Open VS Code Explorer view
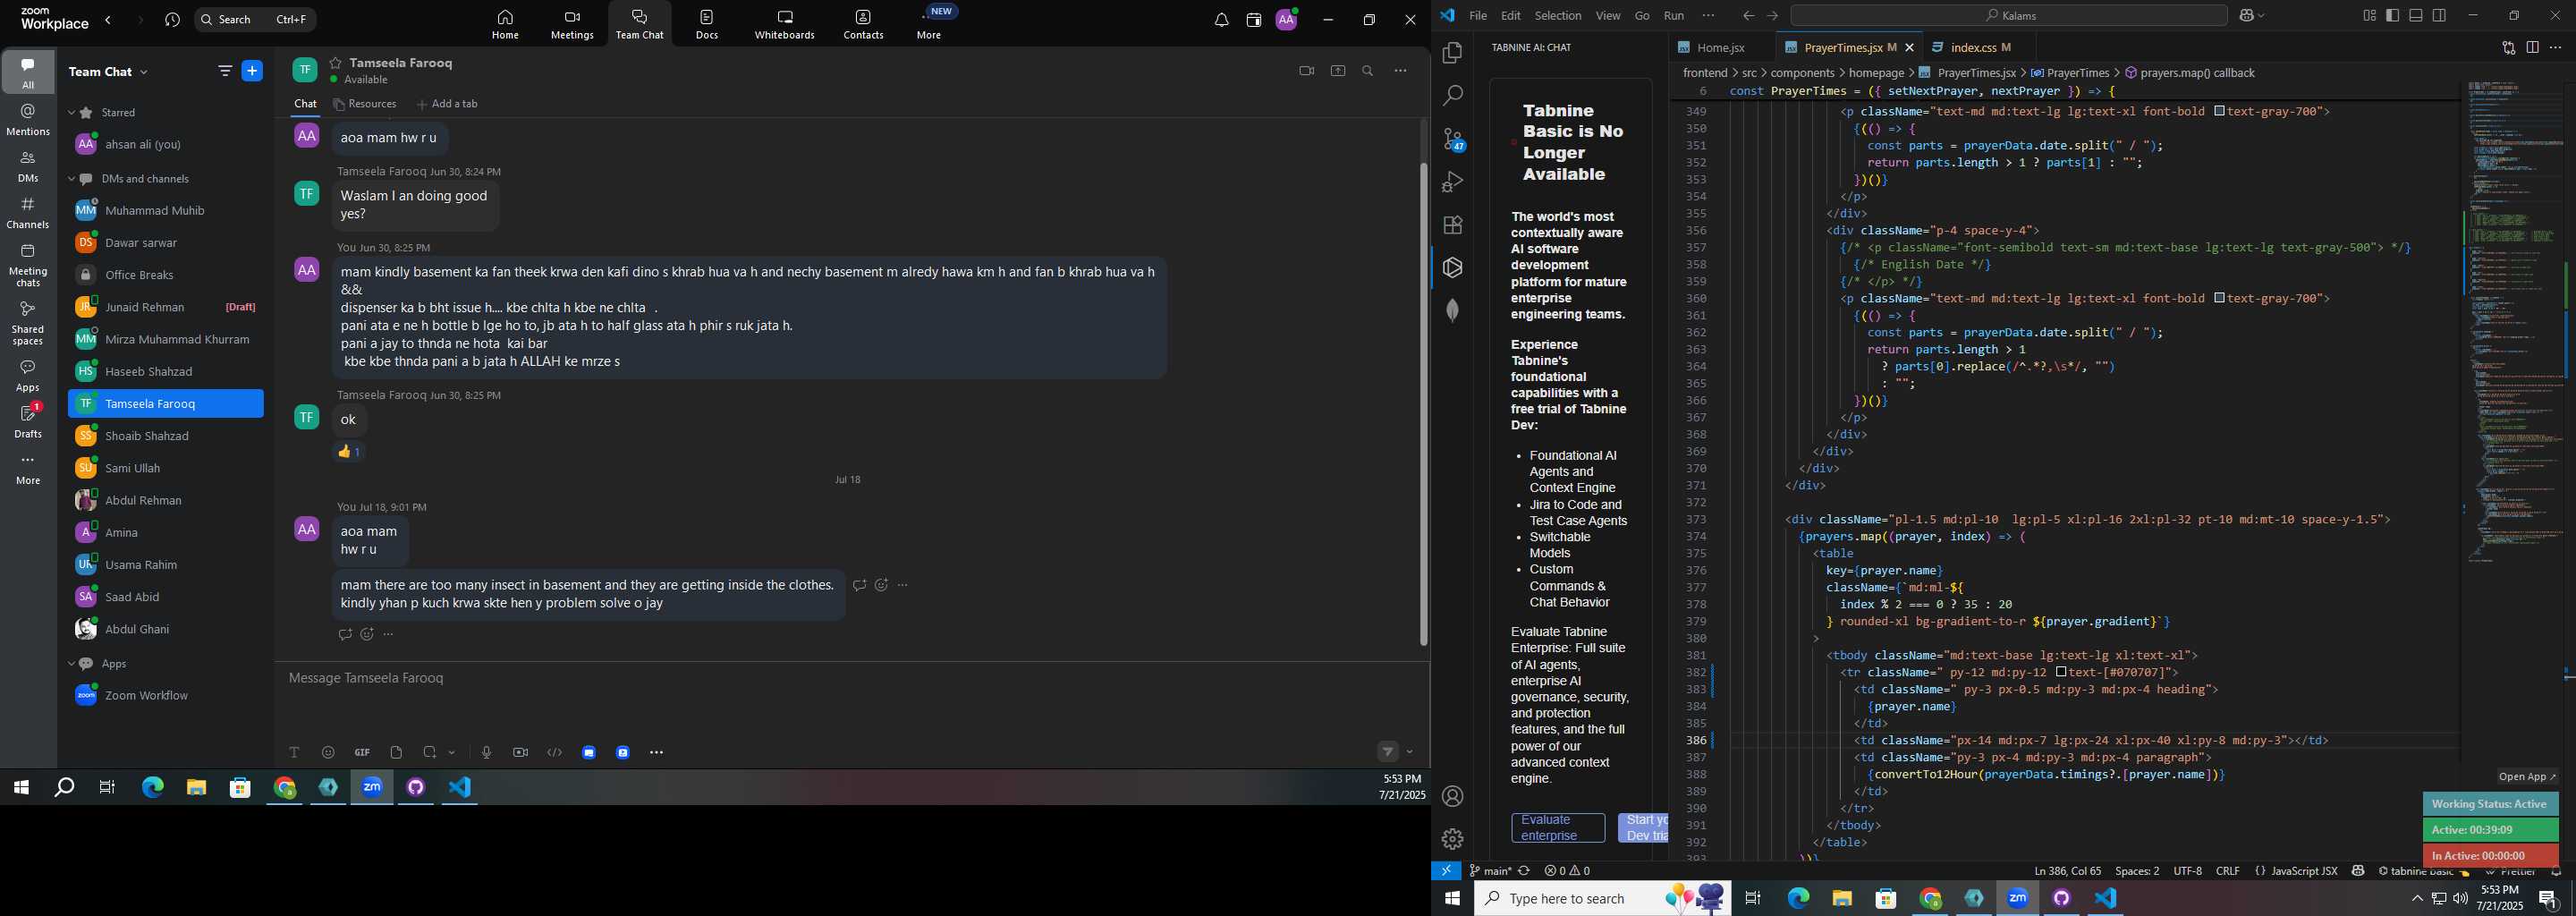Screen dimensions: 2576x916 pyautogui.click(x=1452, y=53)
